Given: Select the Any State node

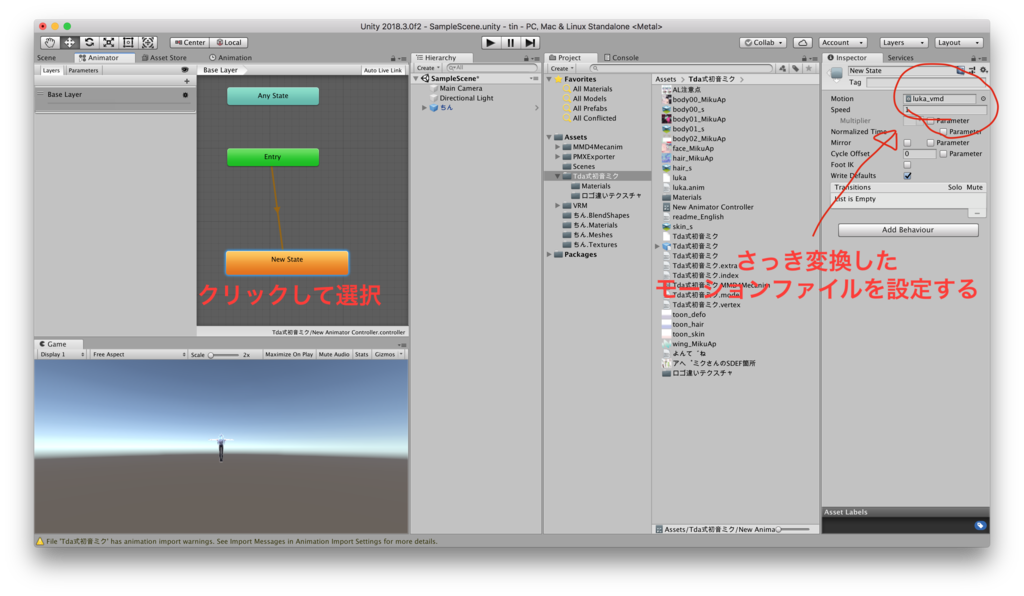Looking at the screenshot, I should coord(273,96).
